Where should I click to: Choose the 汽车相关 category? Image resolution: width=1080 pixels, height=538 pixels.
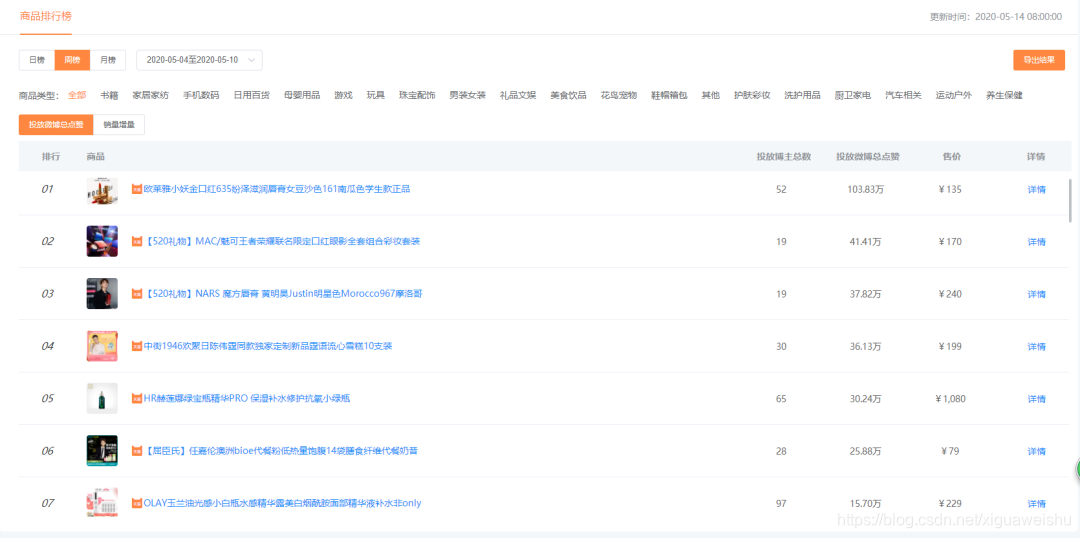[903, 95]
